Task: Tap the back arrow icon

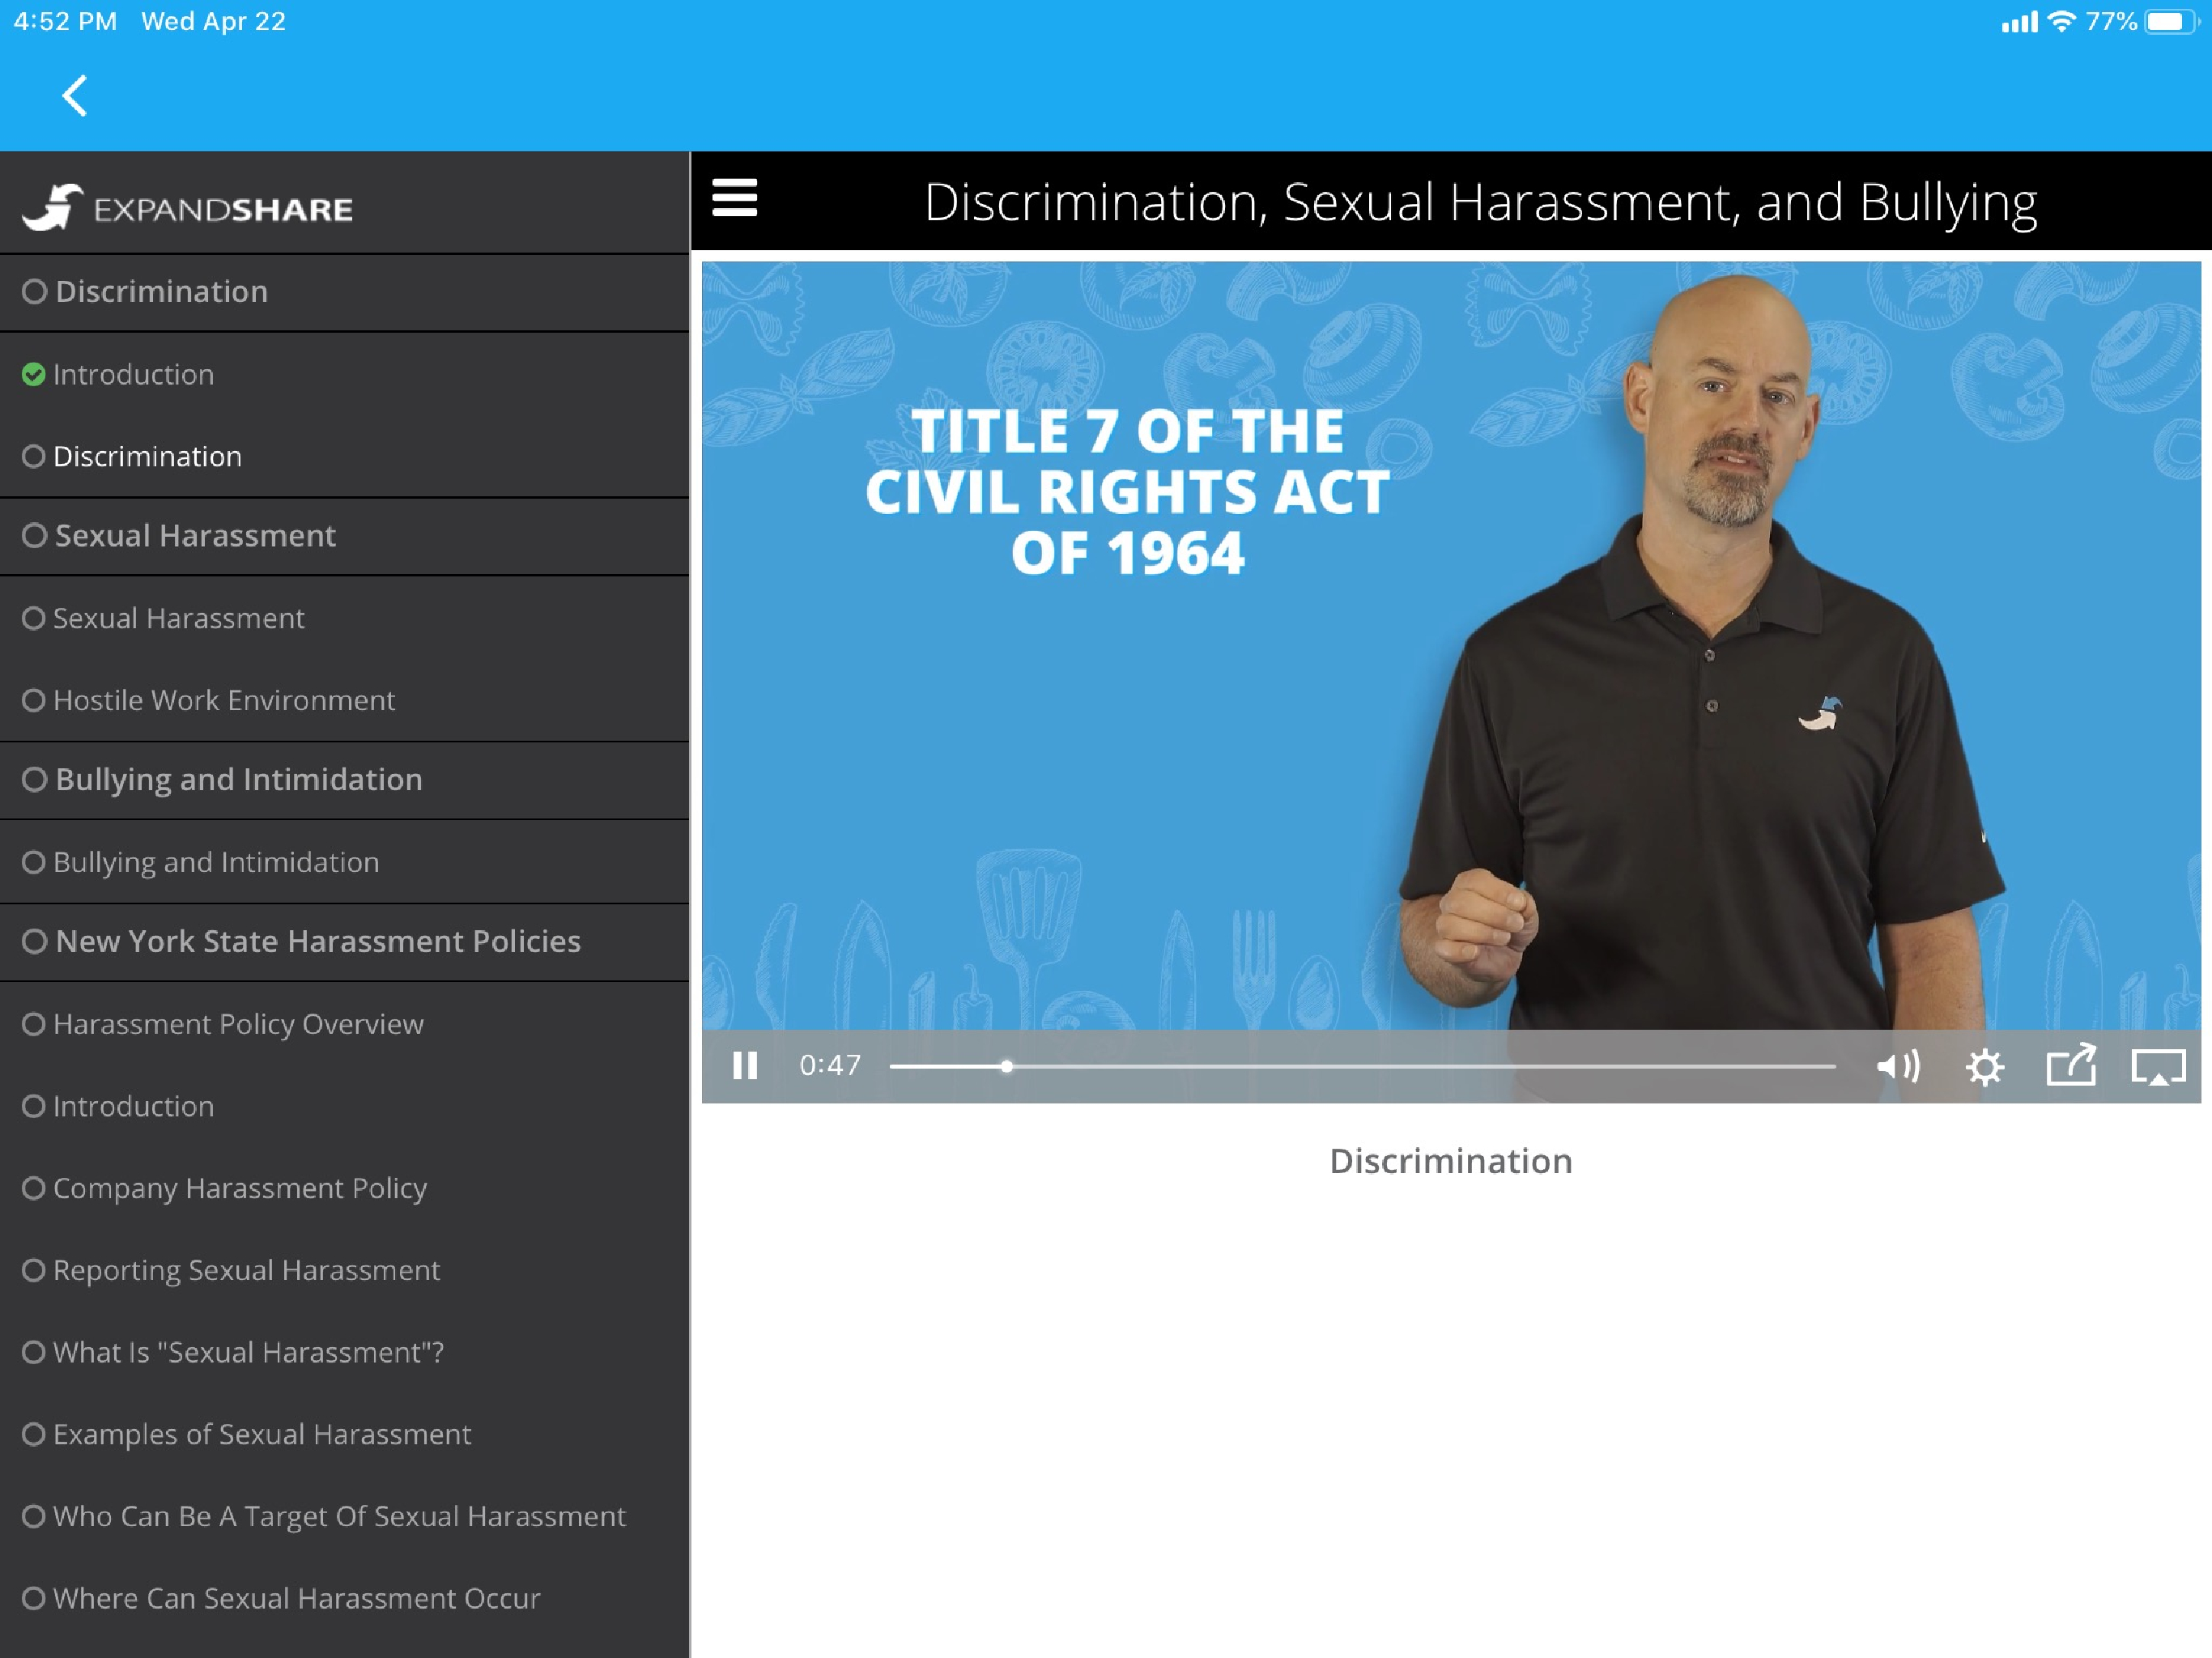Action: pos(75,96)
